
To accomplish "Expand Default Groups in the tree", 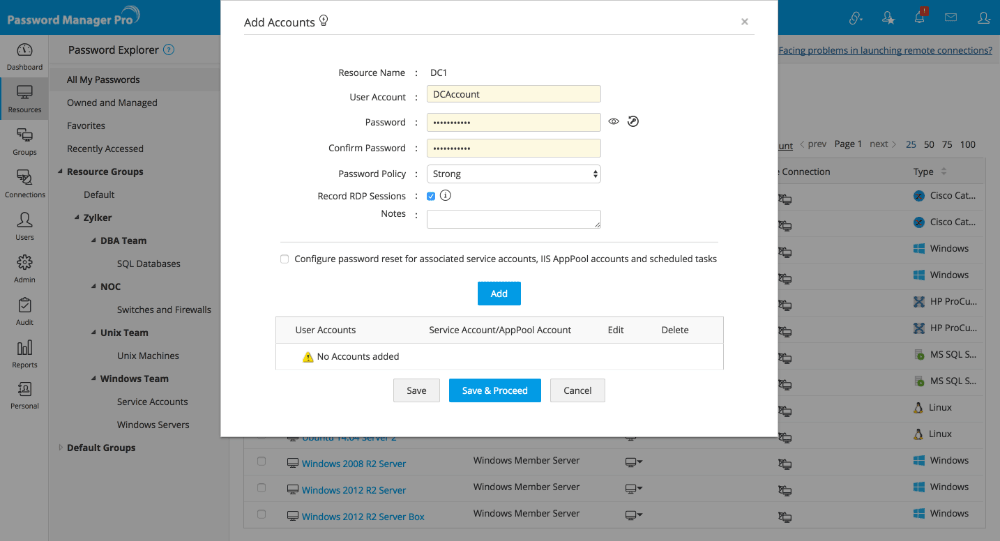I will (x=60, y=448).
